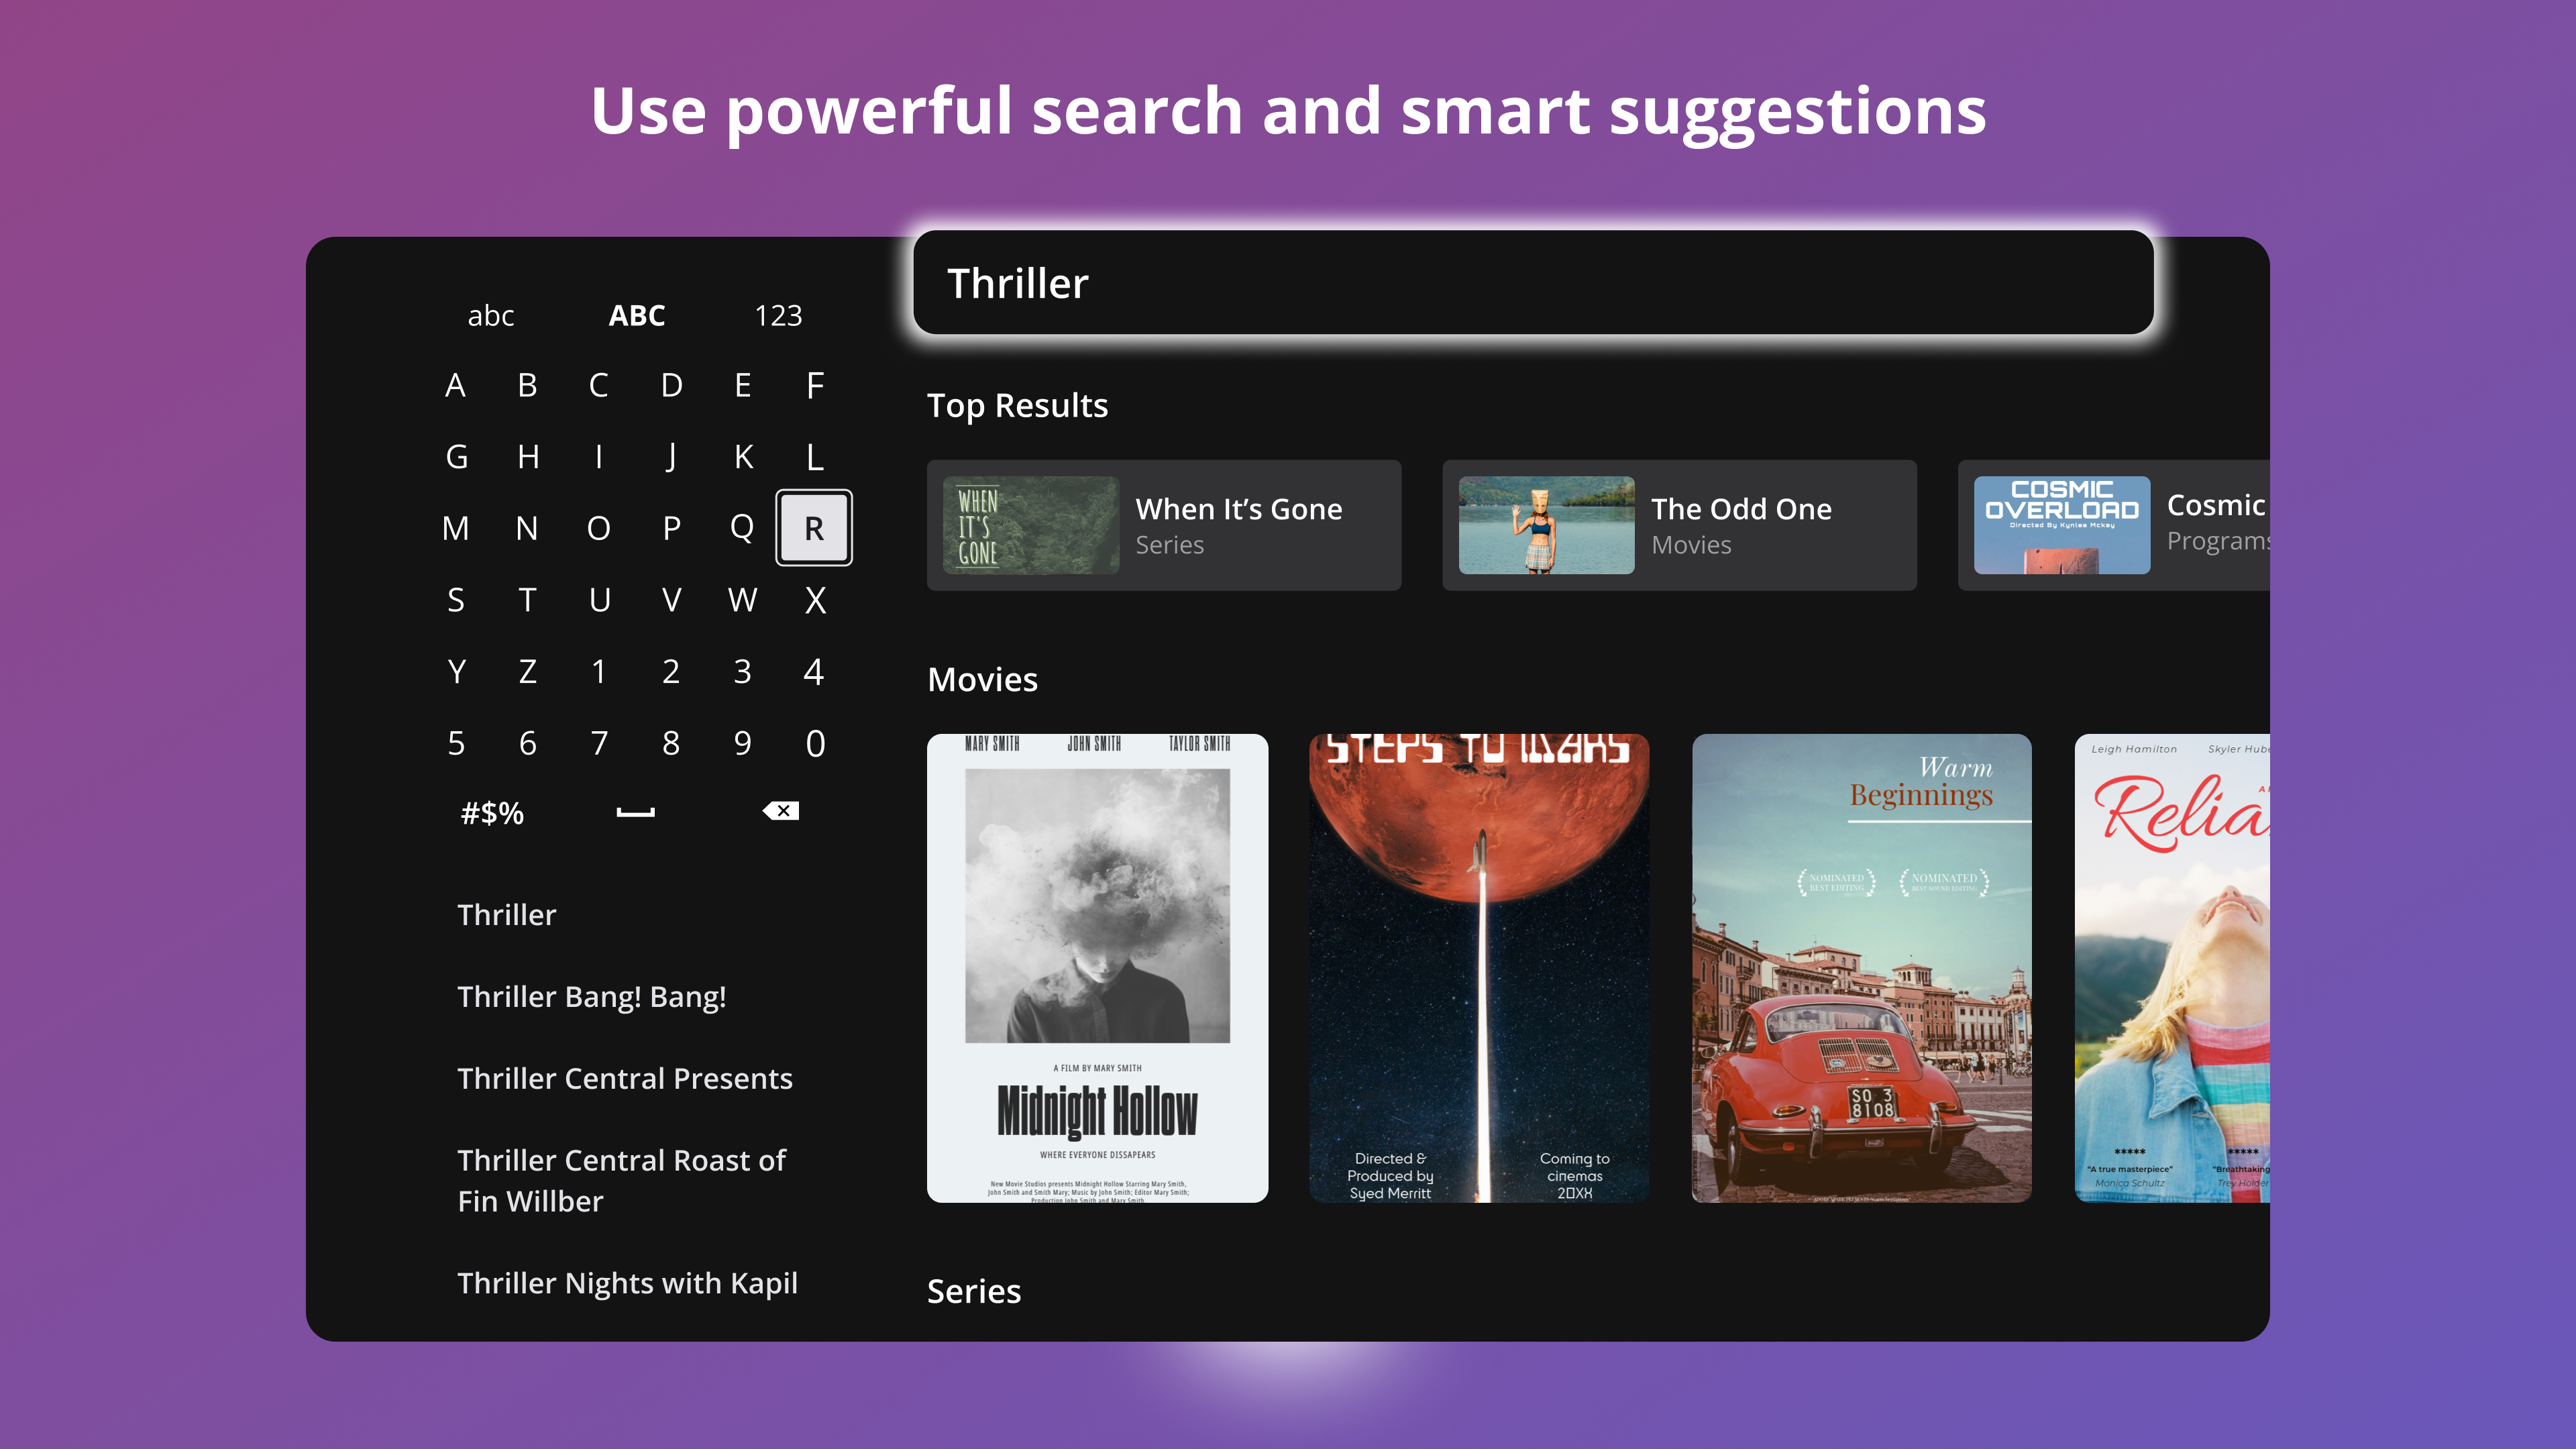Click the Series section heading
This screenshot has width=2576, height=1449.
tap(973, 1291)
